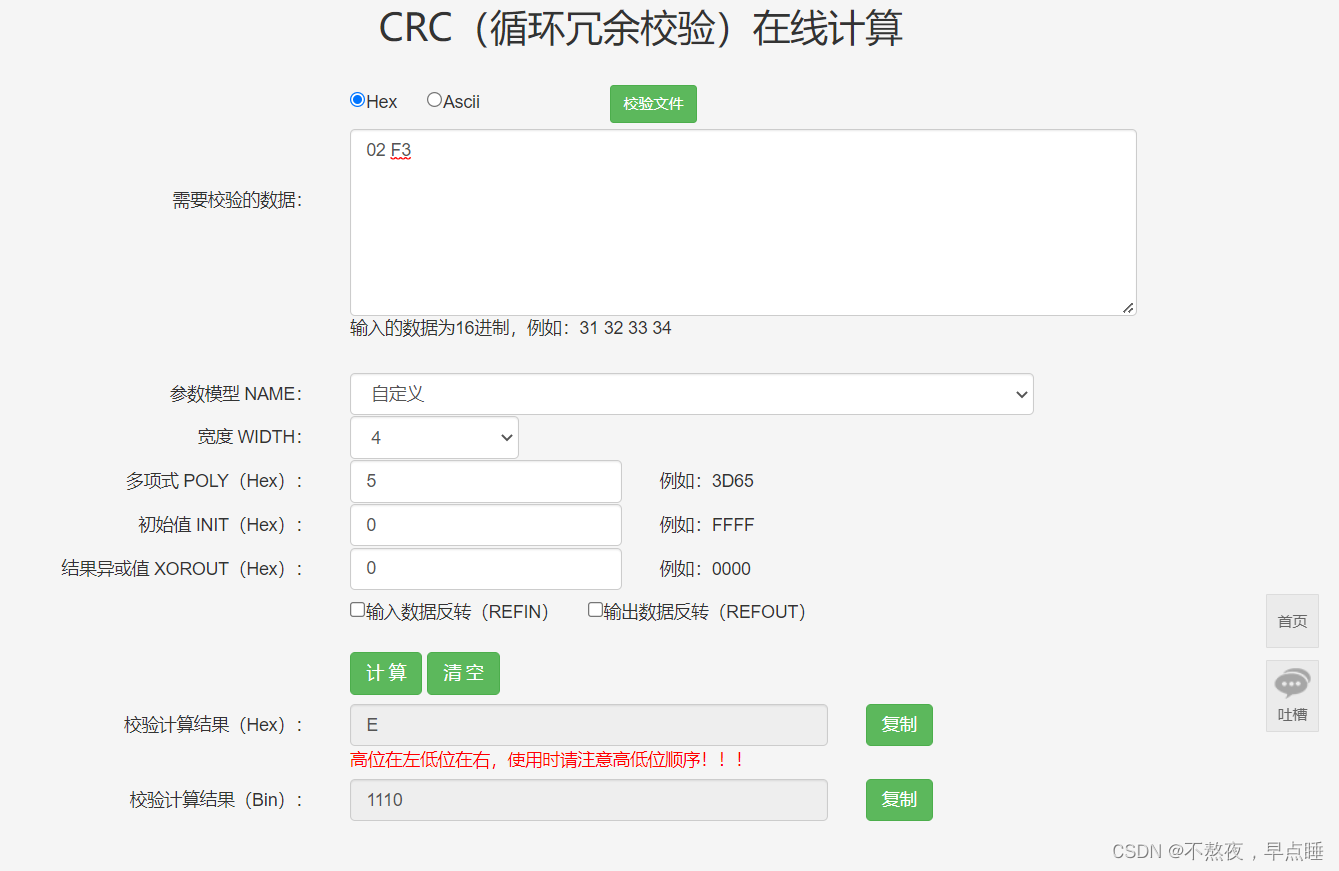Viewport: 1339px width, 871px height.
Task: Copy the Hex result with 复制
Action: coord(899,725)
